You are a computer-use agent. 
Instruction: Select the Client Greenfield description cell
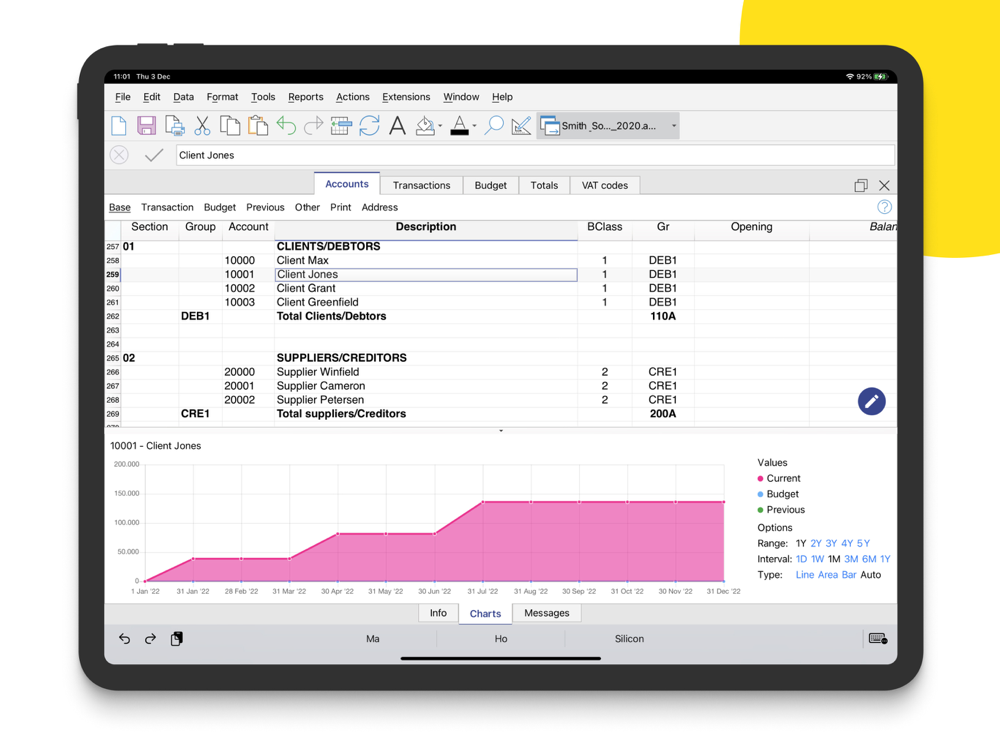pyautogui.click(x=425, y=302)
